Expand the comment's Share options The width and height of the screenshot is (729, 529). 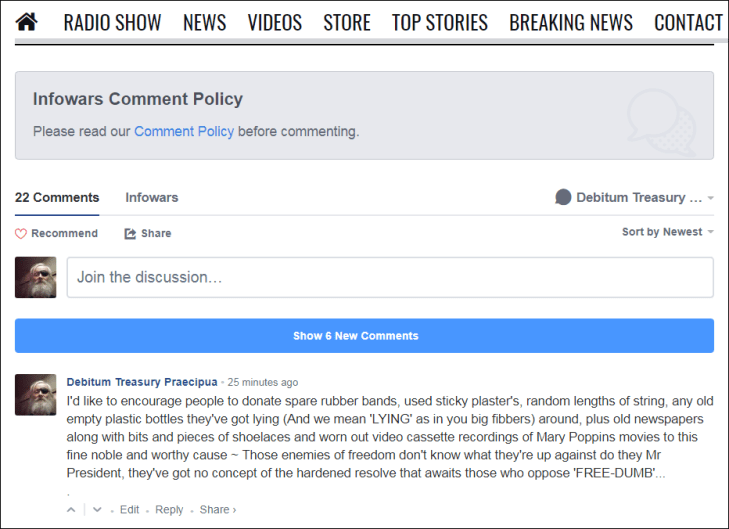click(x=217, y=509)
